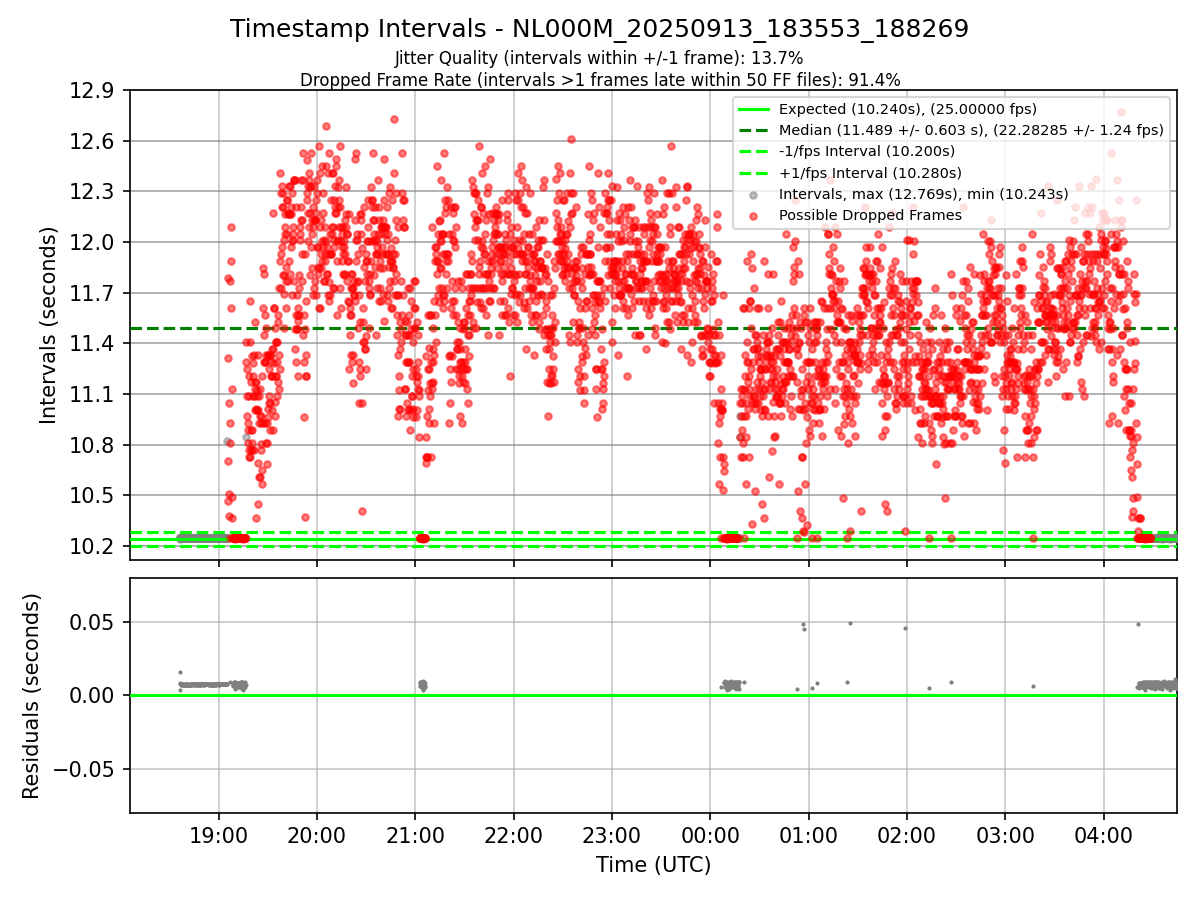Click the 12.6 y-axis tick label
Screen dimensions: 1200x900
pos(91,141)
